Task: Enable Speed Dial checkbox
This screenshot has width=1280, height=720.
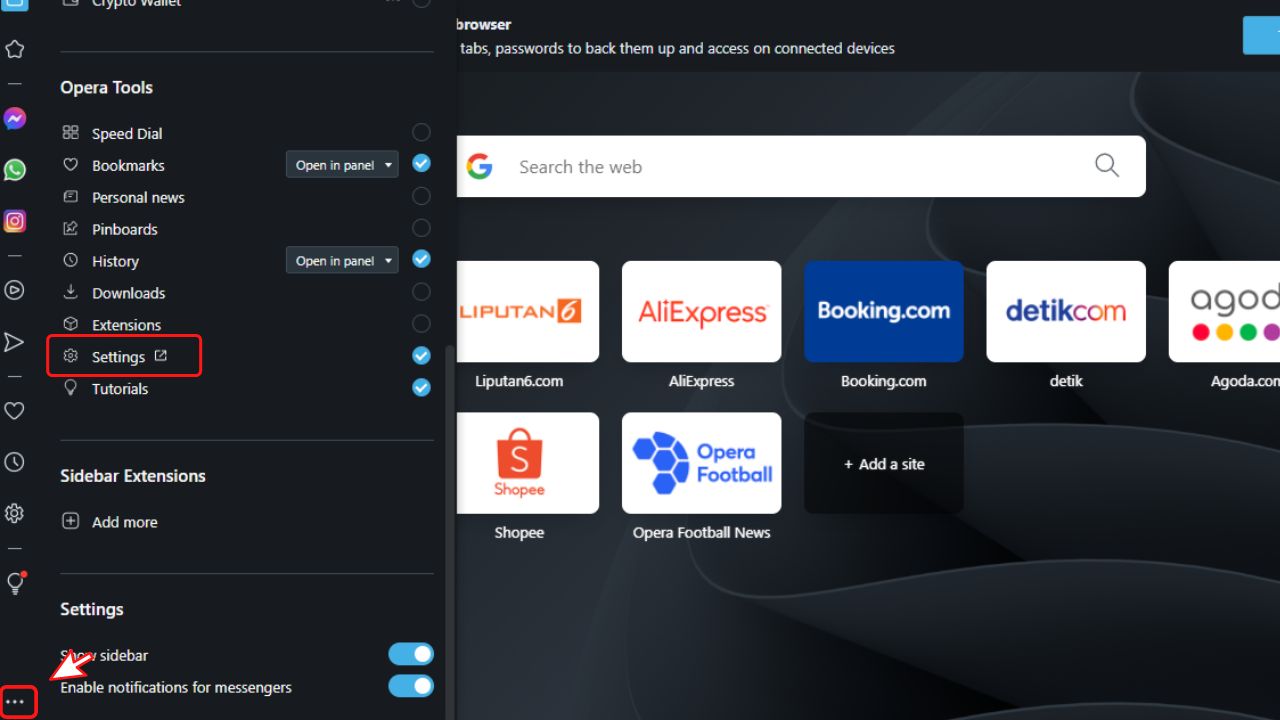Action: pyautogui.click(x=421, y=132)
